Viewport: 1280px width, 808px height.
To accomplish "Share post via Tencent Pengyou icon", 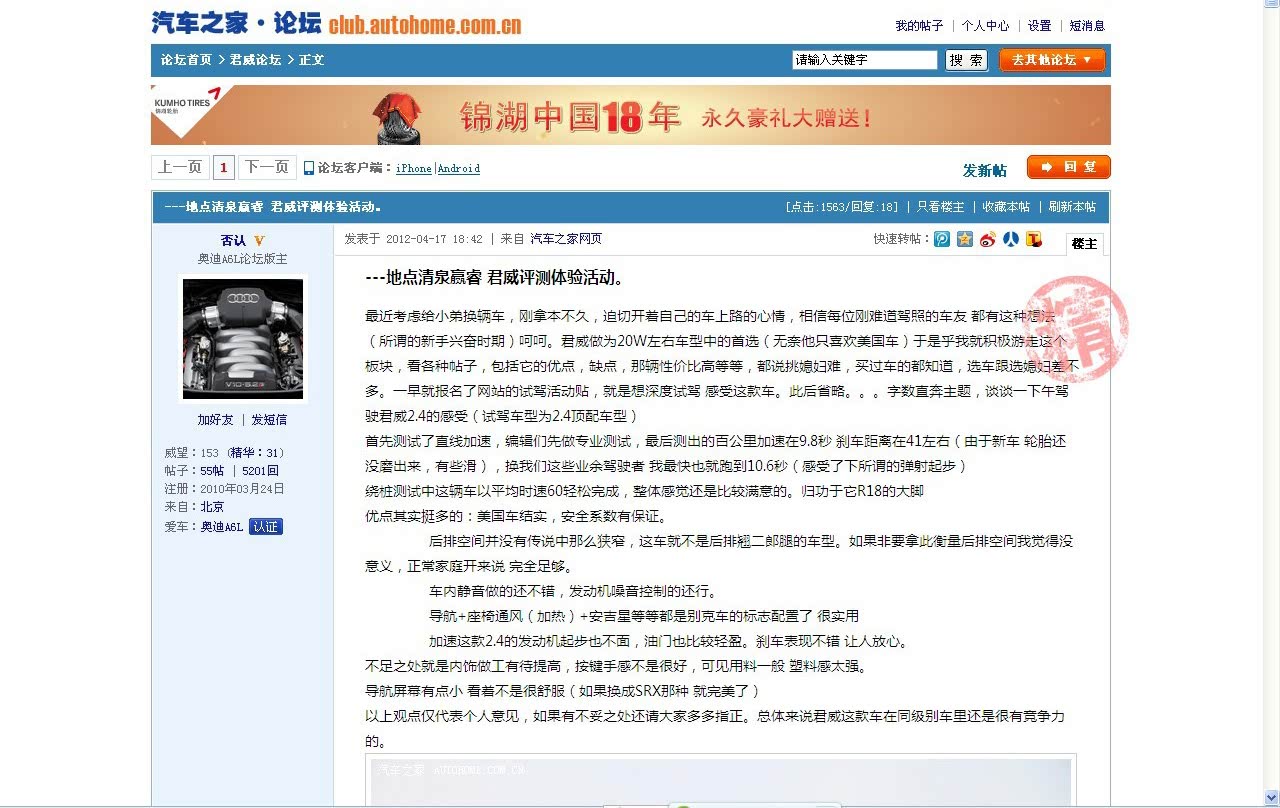I will [x=942, y=239].
